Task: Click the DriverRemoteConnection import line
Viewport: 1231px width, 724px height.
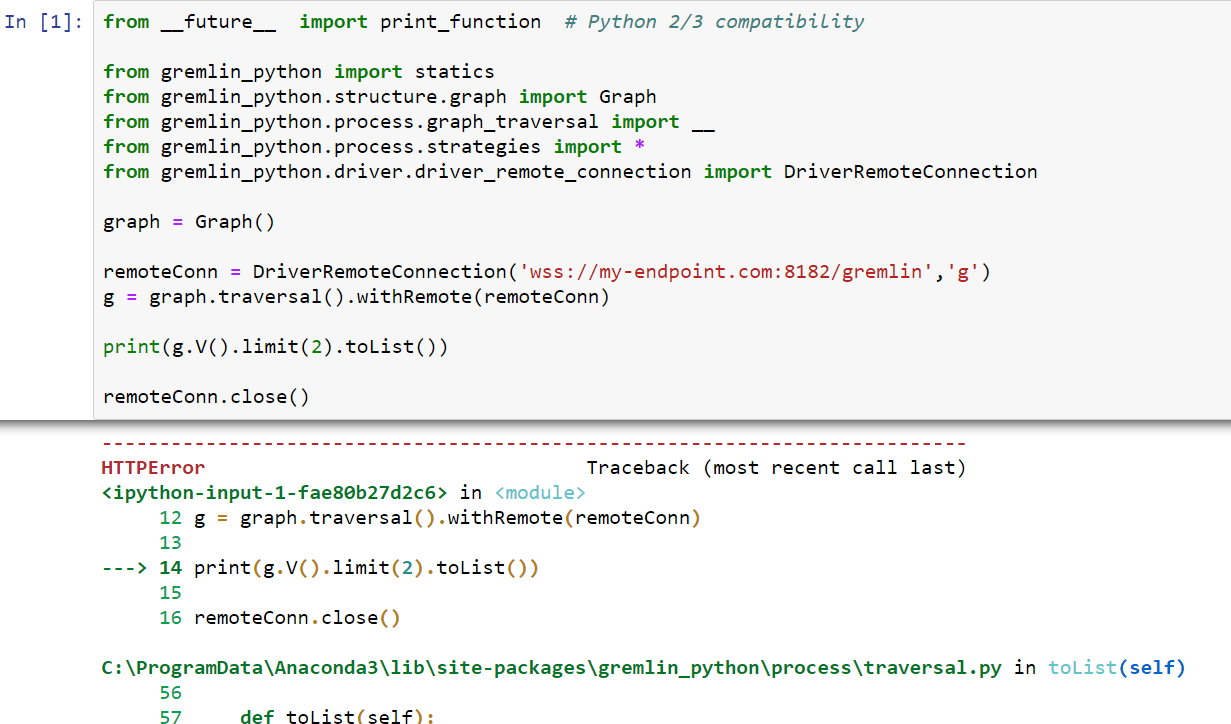Action: point(570,171)
